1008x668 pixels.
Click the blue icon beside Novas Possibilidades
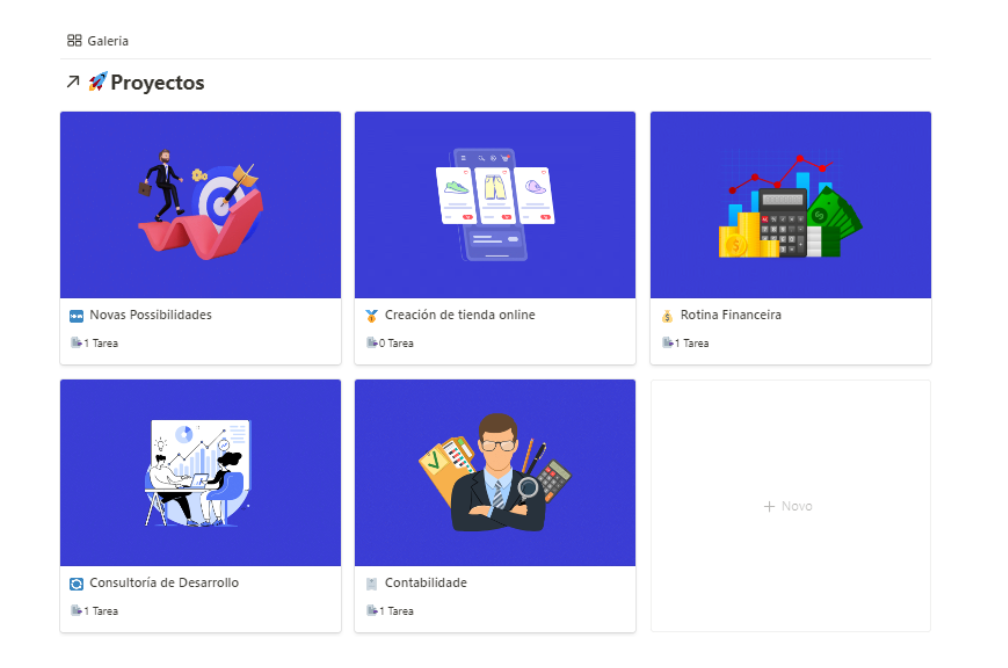point(76,316)
